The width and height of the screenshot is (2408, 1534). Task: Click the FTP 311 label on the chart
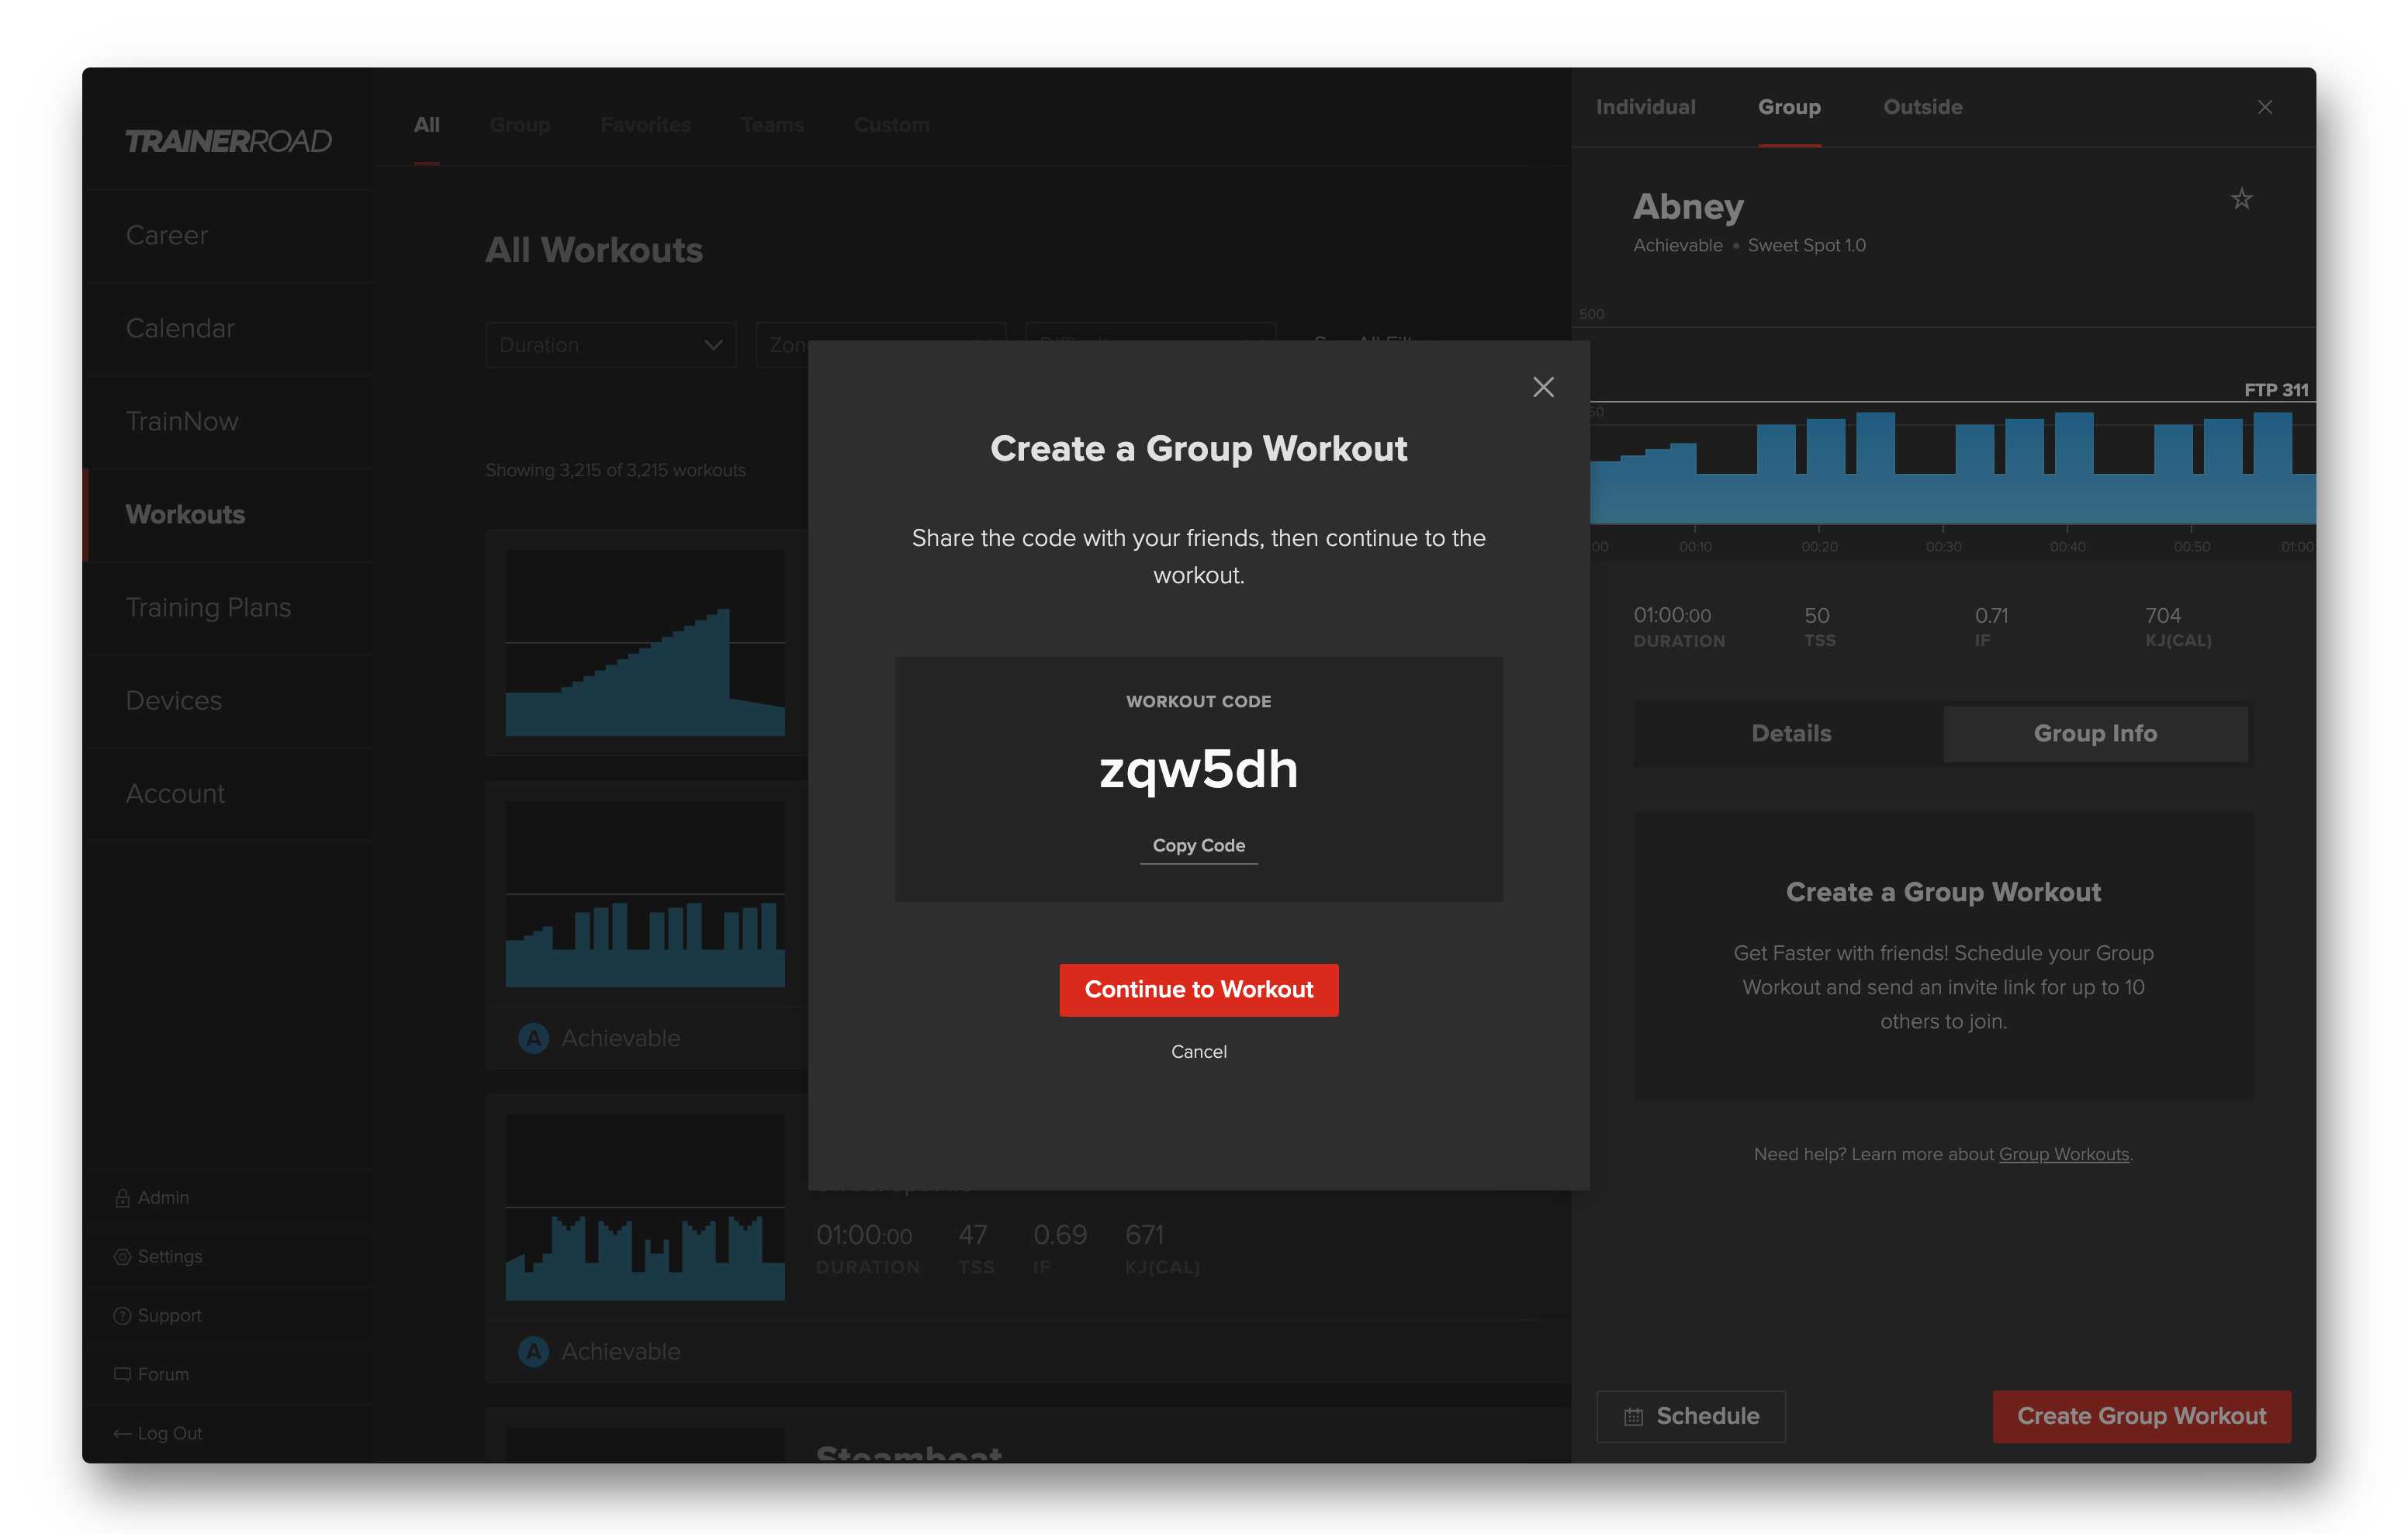point(2276,390)
